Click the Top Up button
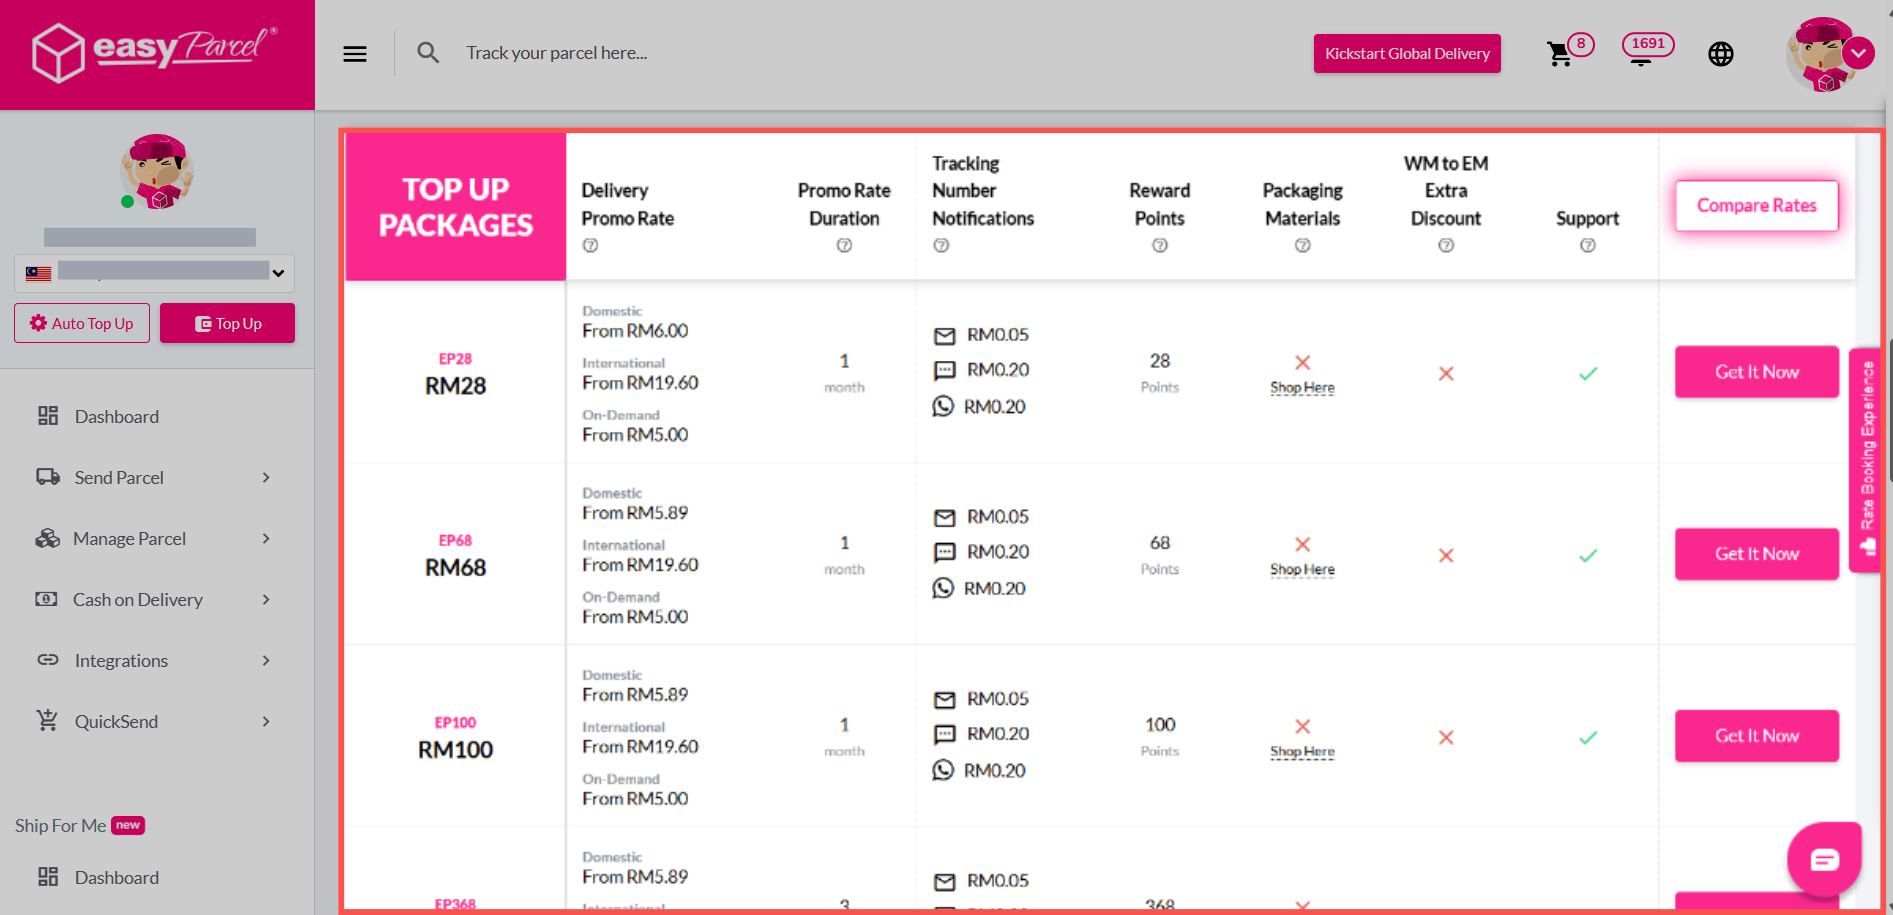Screen dimensions: 1893x915 pyautogui.click(x=227, y=323)
